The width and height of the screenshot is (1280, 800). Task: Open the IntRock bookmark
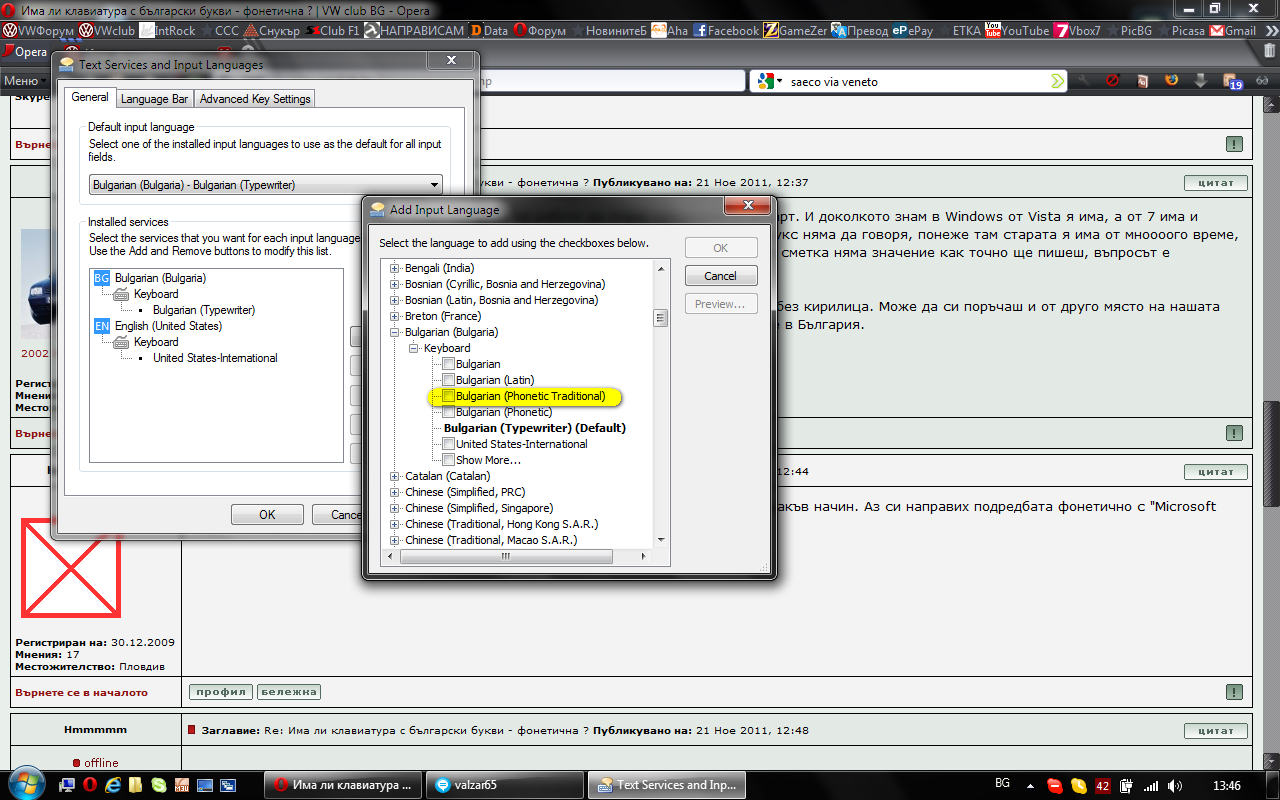(x=168, y=30)
